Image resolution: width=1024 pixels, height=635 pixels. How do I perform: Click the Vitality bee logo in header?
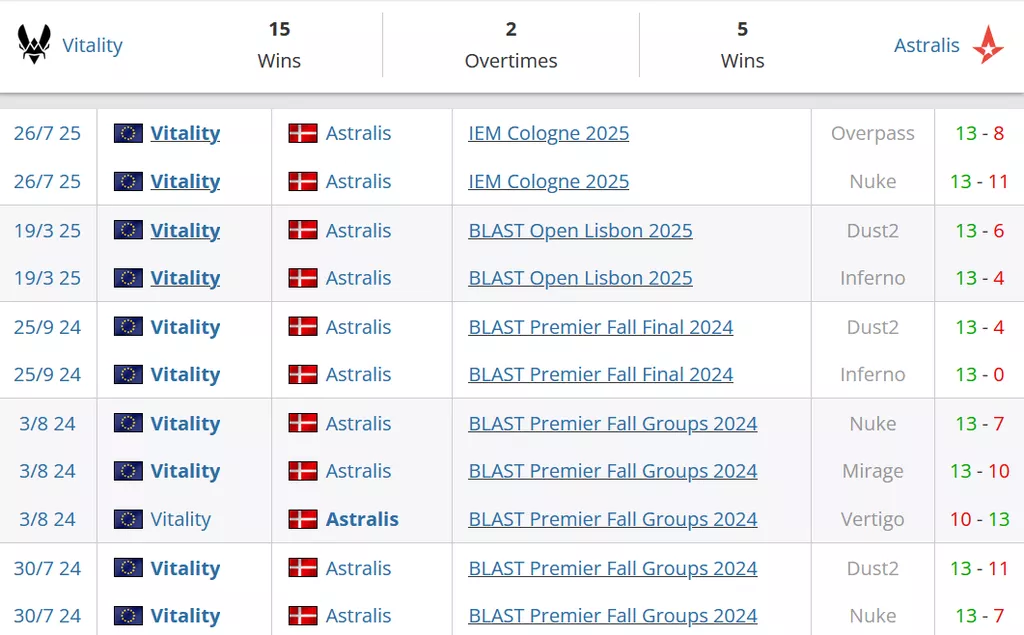click(x=34, y=45)
